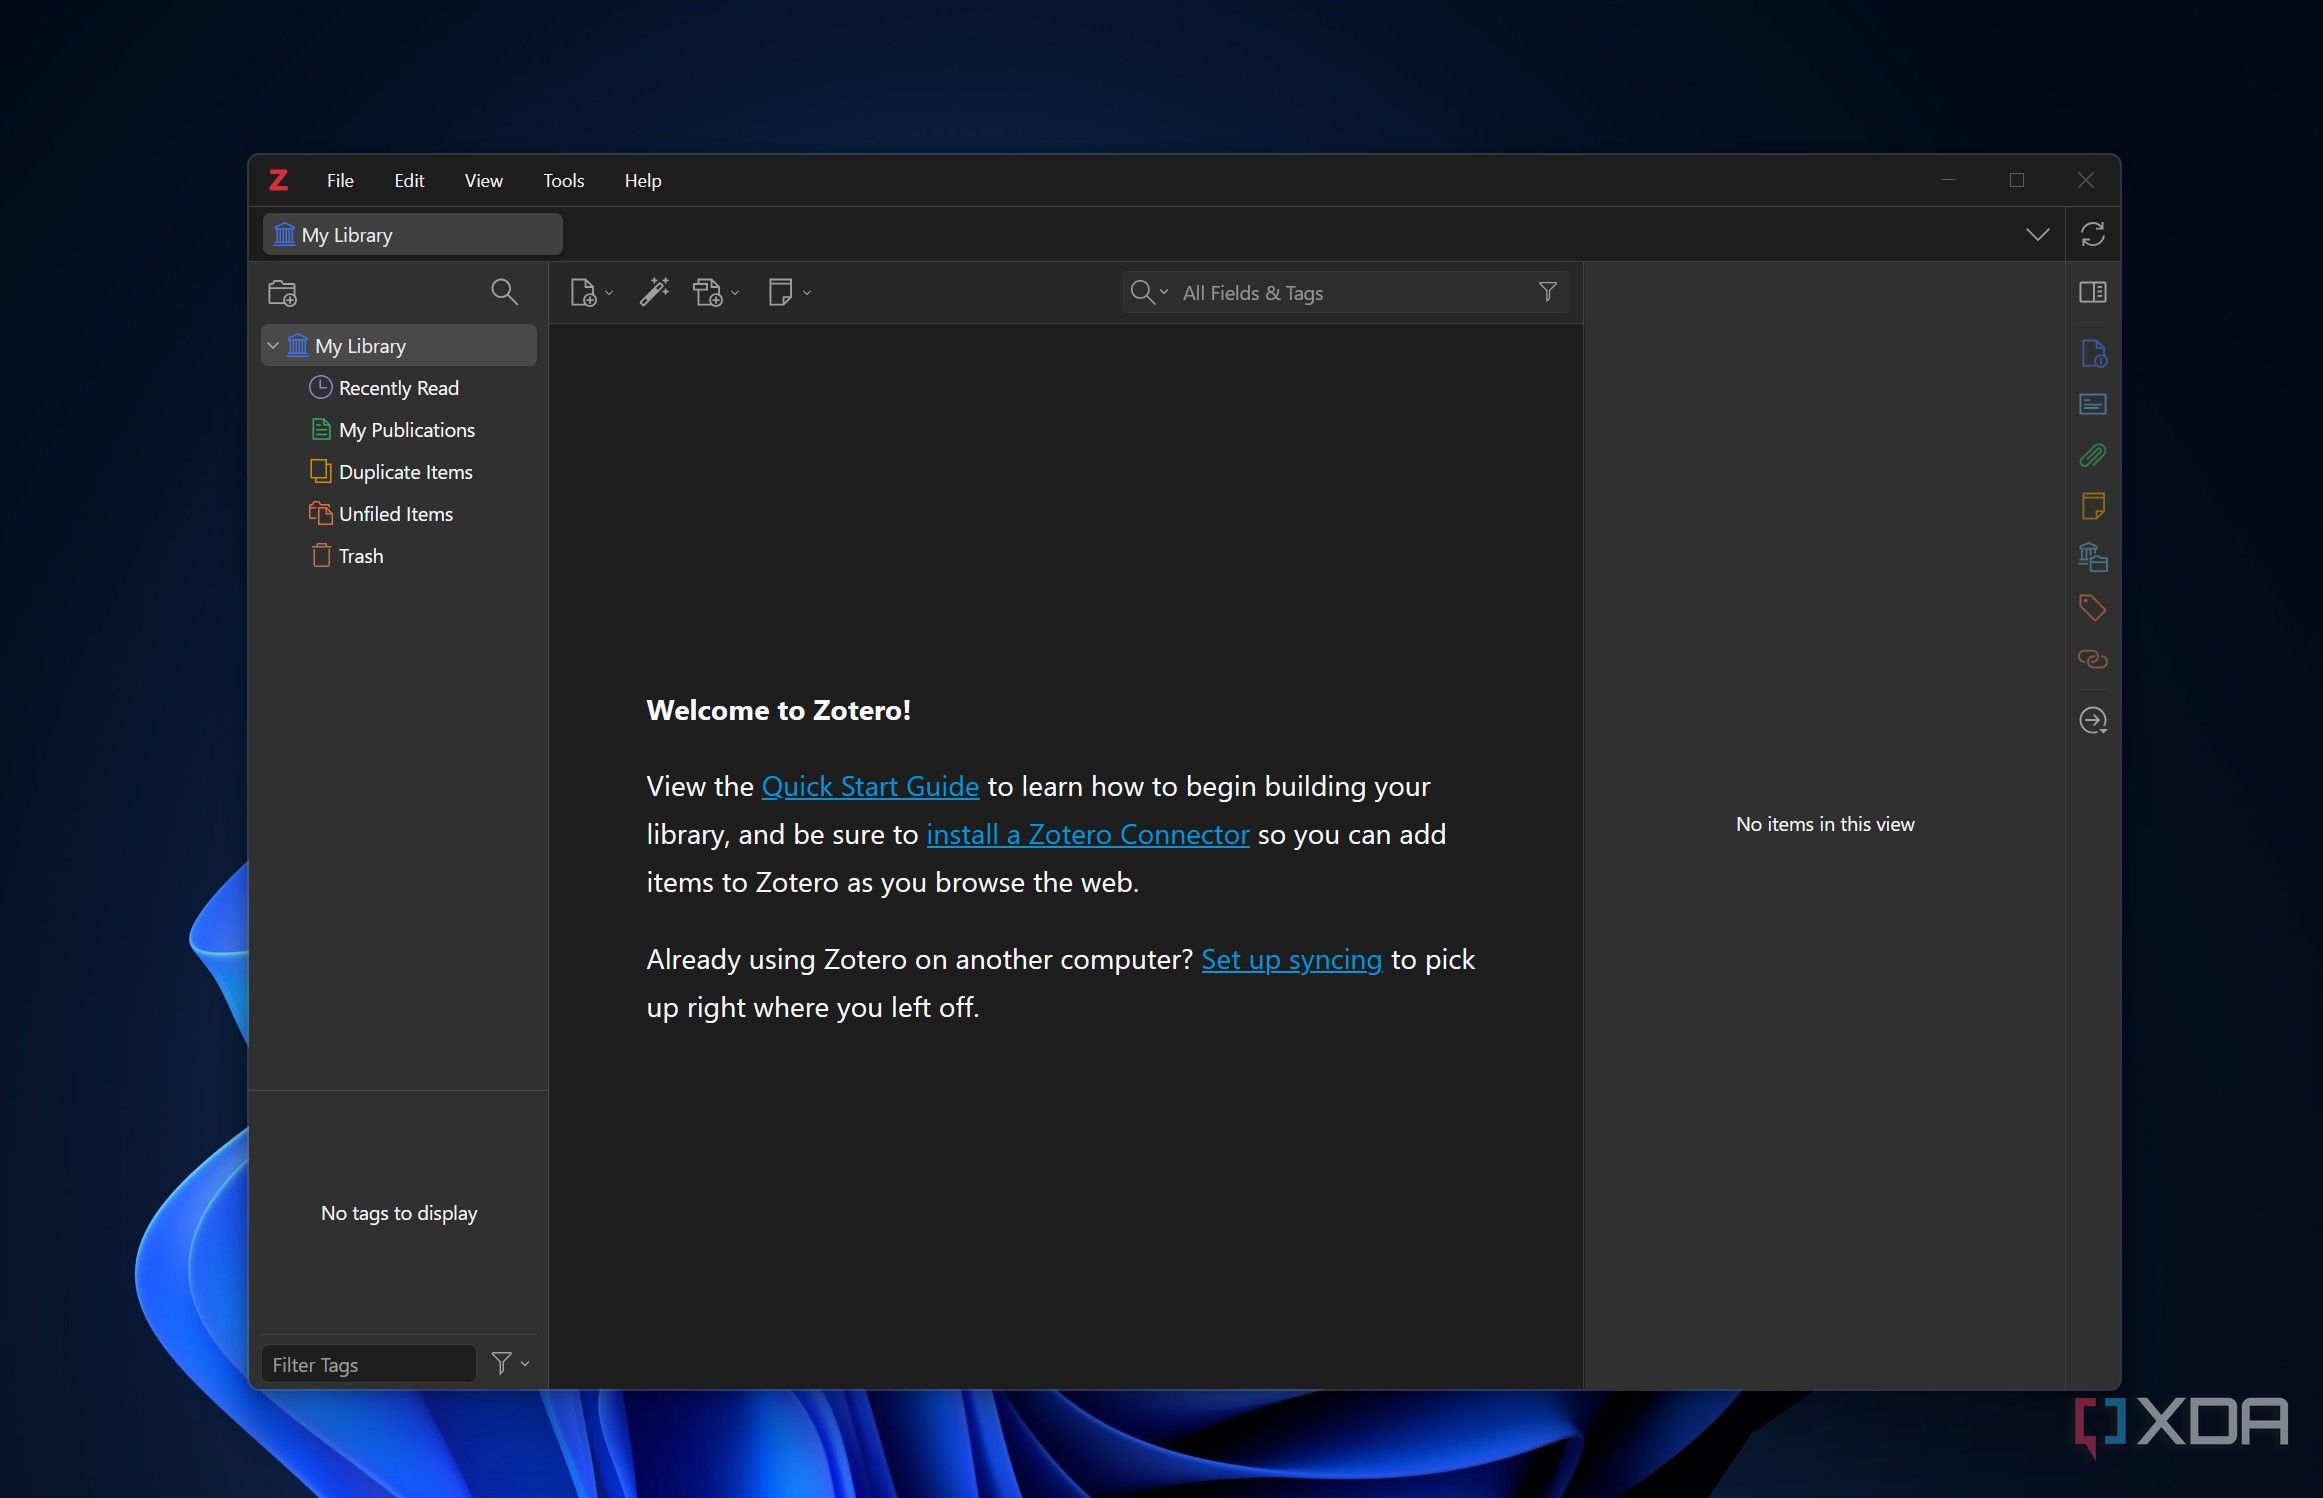The width and height of the screenshot is (2323, 1498).
Task: Close the Zotero window
Action: tap(2085, 180)
